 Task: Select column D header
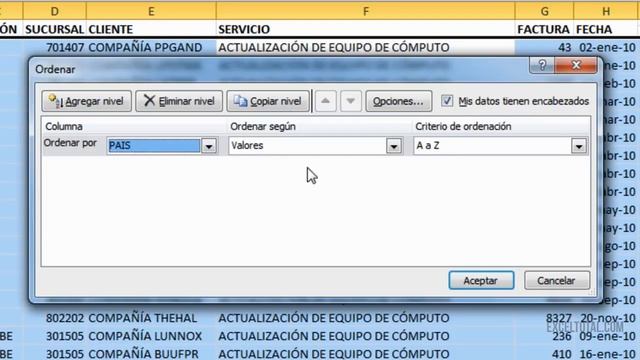pyautogui.click(x=55, y=11)
